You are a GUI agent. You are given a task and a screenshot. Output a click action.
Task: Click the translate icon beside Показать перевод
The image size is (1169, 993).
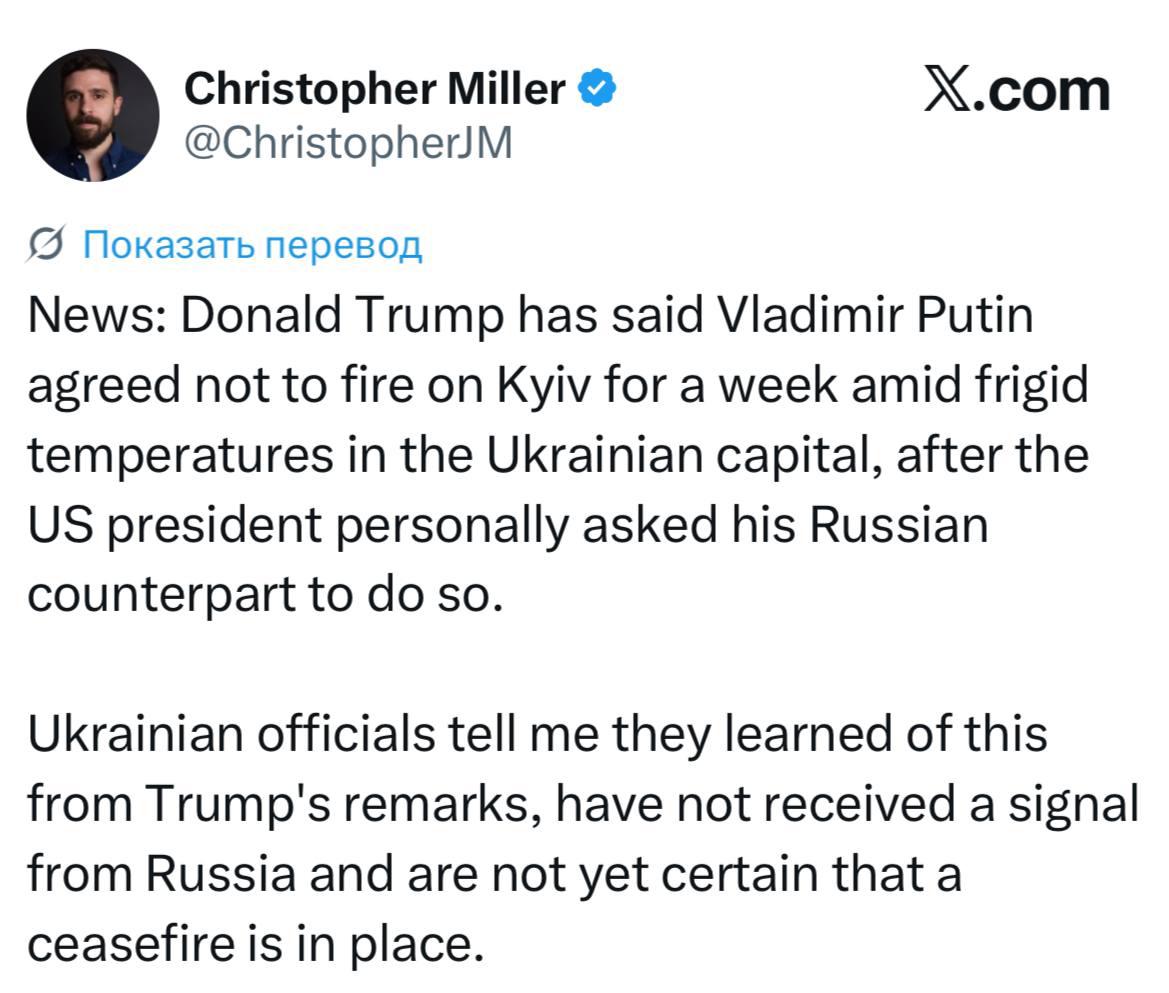(x=47, y=244)
